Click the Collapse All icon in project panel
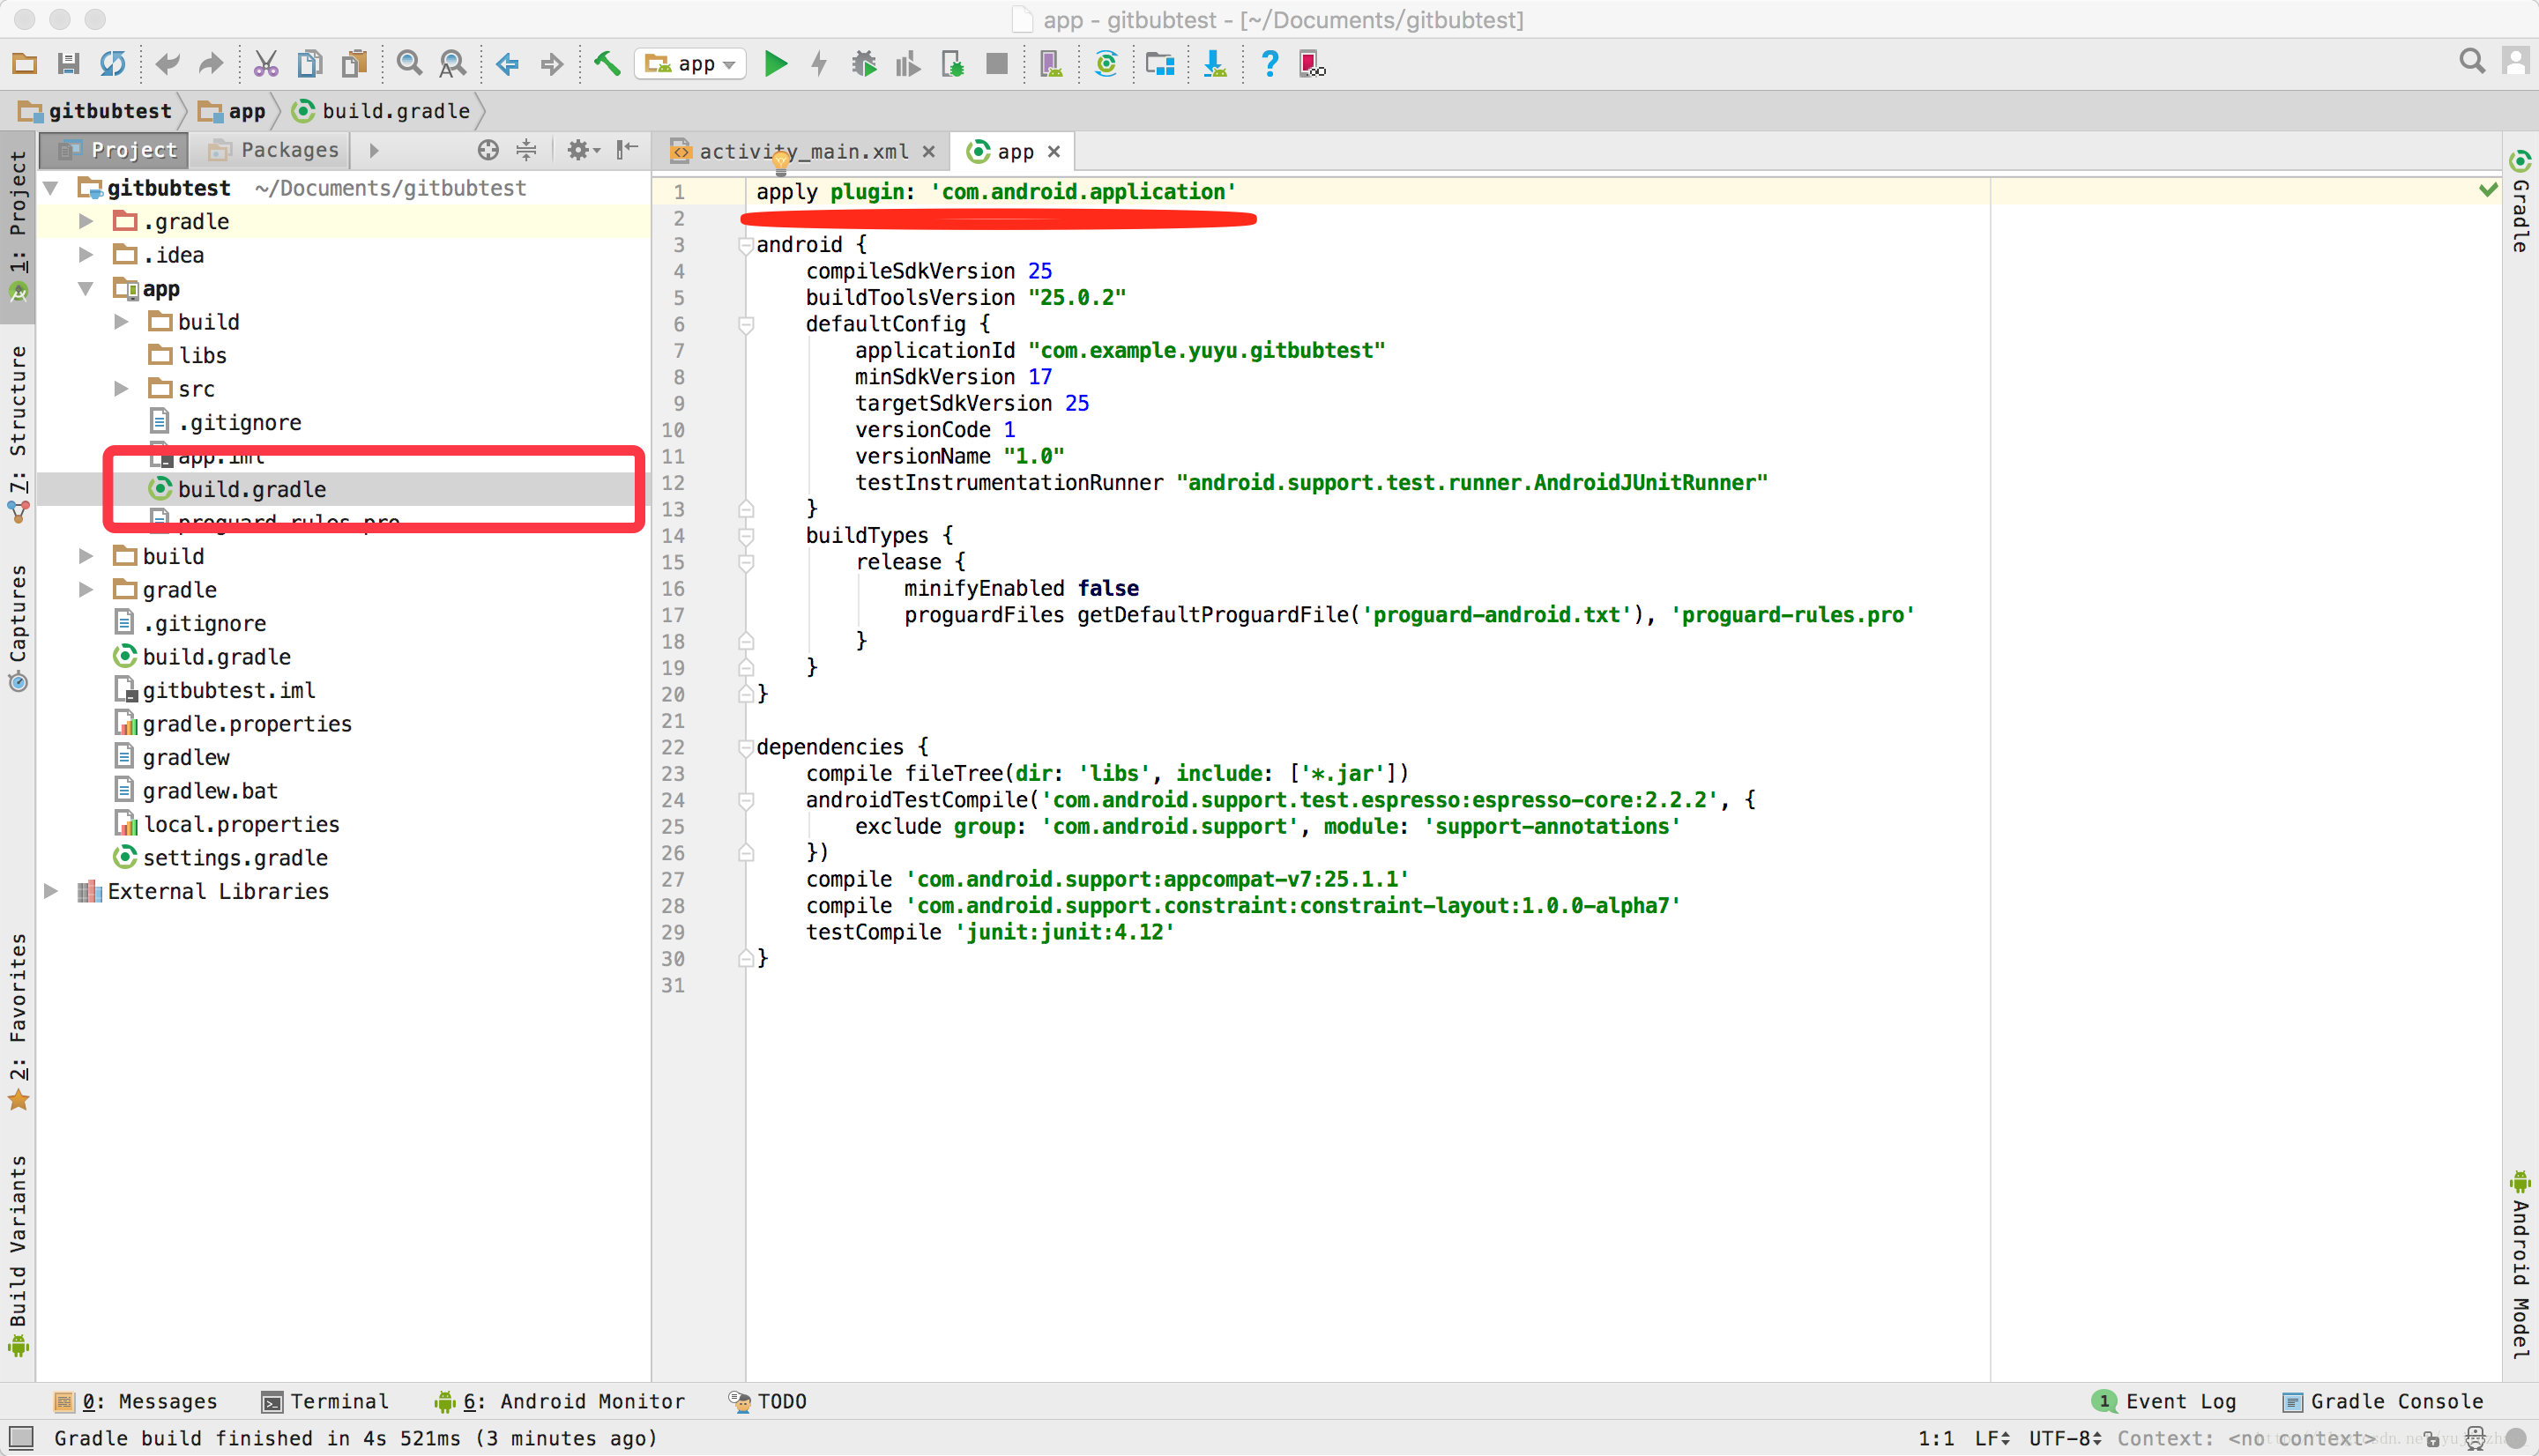2539x1456 pixels. coord(526,150)
